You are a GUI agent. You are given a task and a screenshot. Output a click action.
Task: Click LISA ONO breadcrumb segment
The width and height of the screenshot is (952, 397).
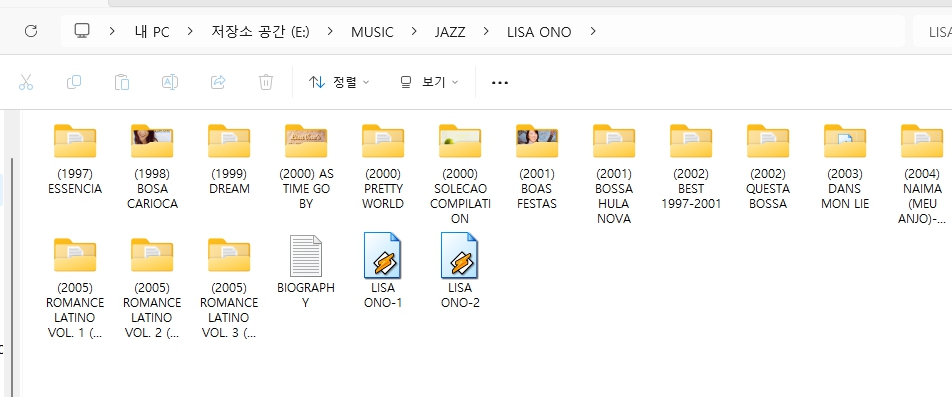pyautogui.click(x=539, y=32)
